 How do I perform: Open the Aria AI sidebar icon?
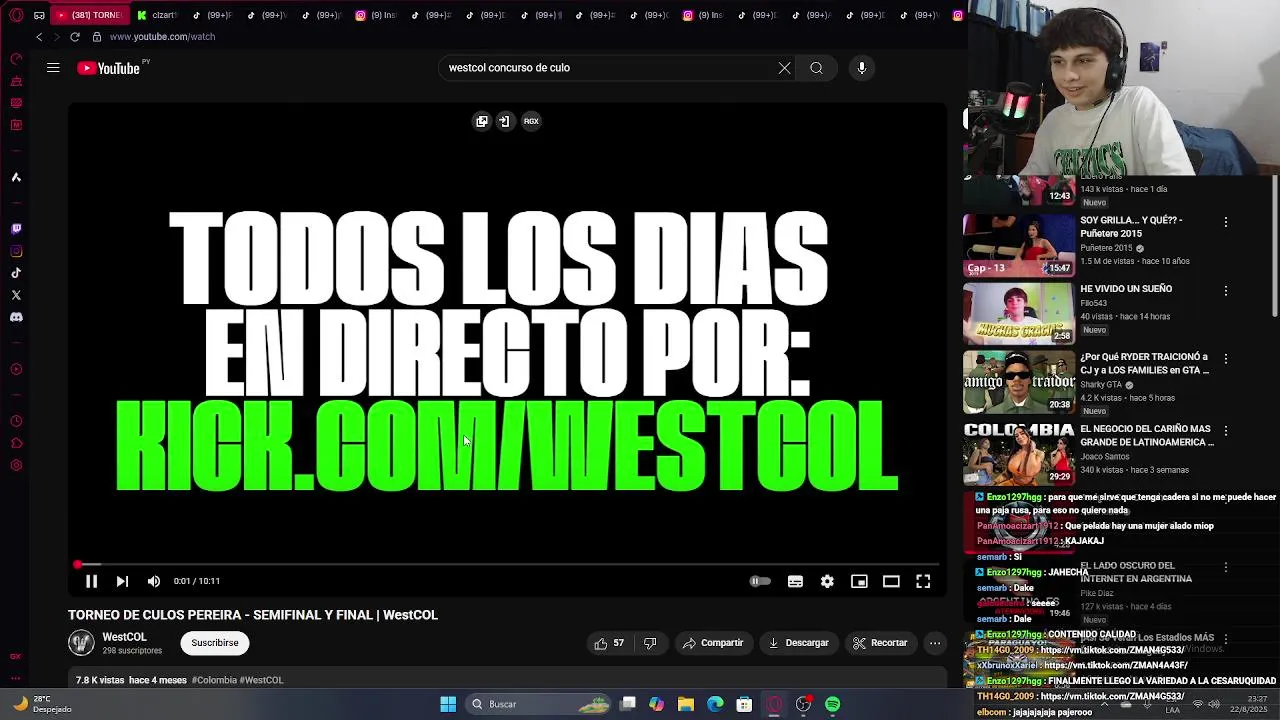(x=16, y=177)
